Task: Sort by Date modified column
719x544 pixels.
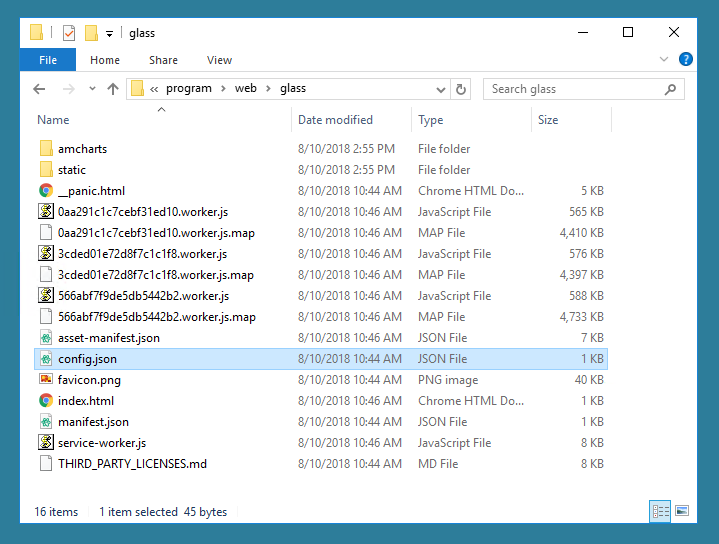Action: tap(335, 120)
